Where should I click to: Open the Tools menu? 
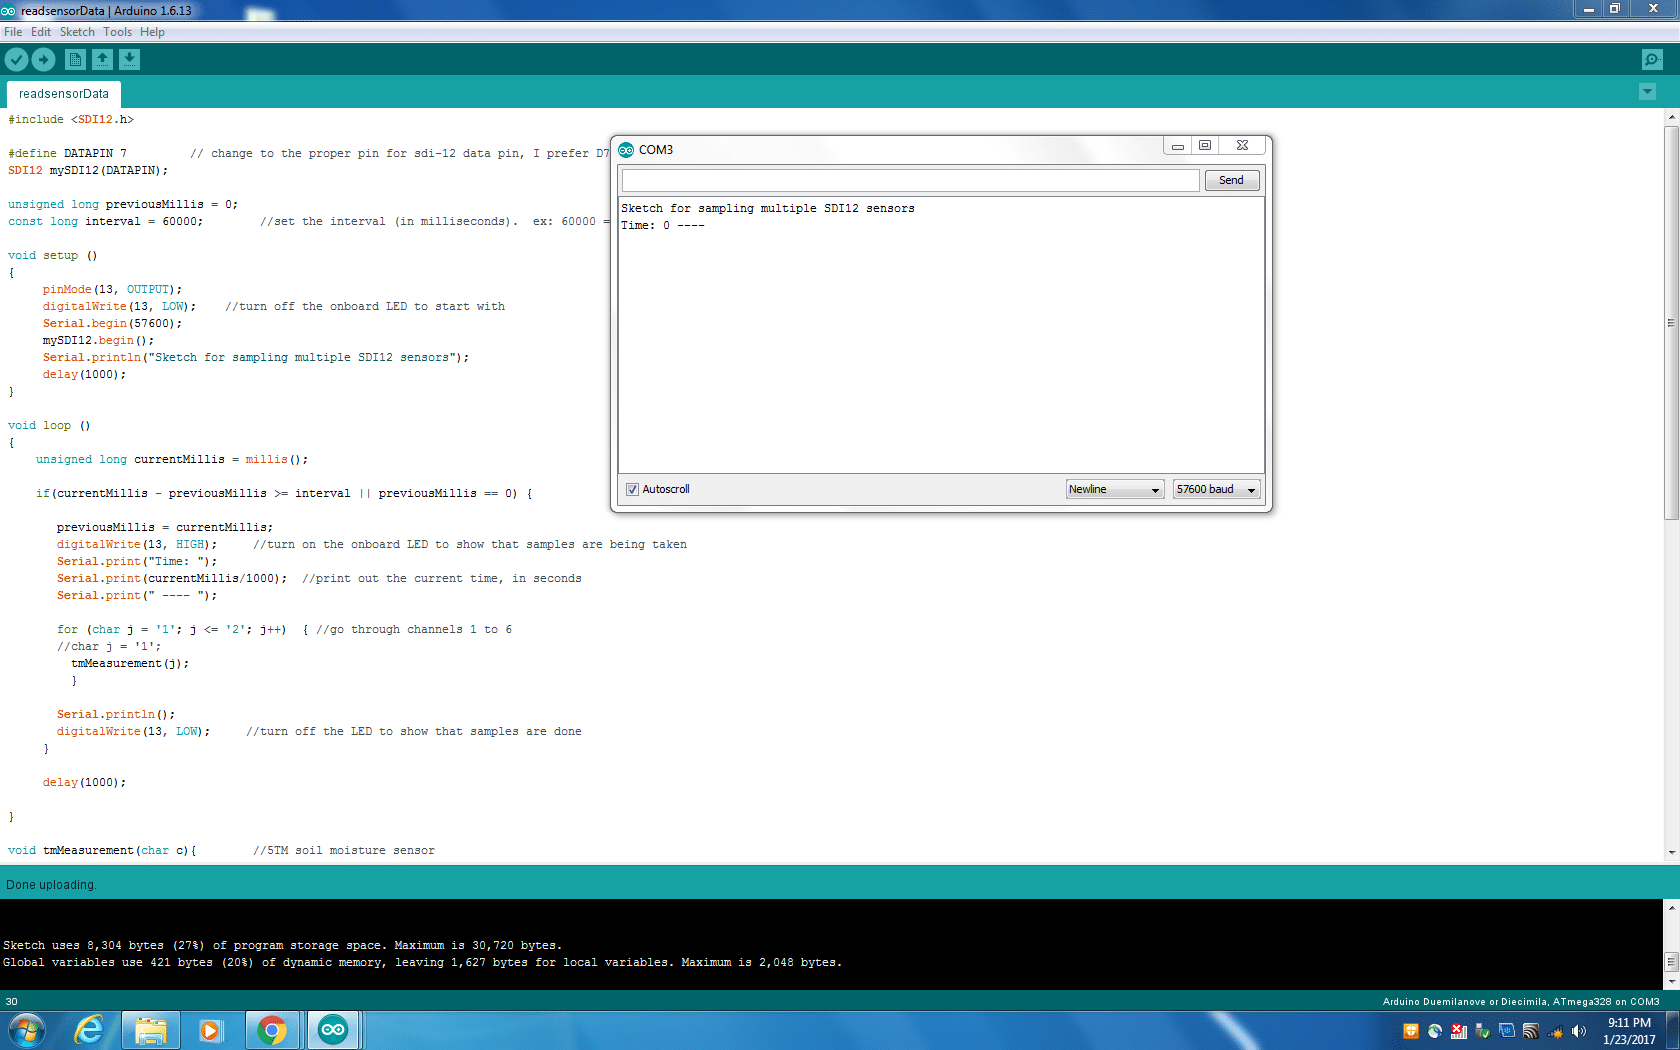click(x=117, y=32)
